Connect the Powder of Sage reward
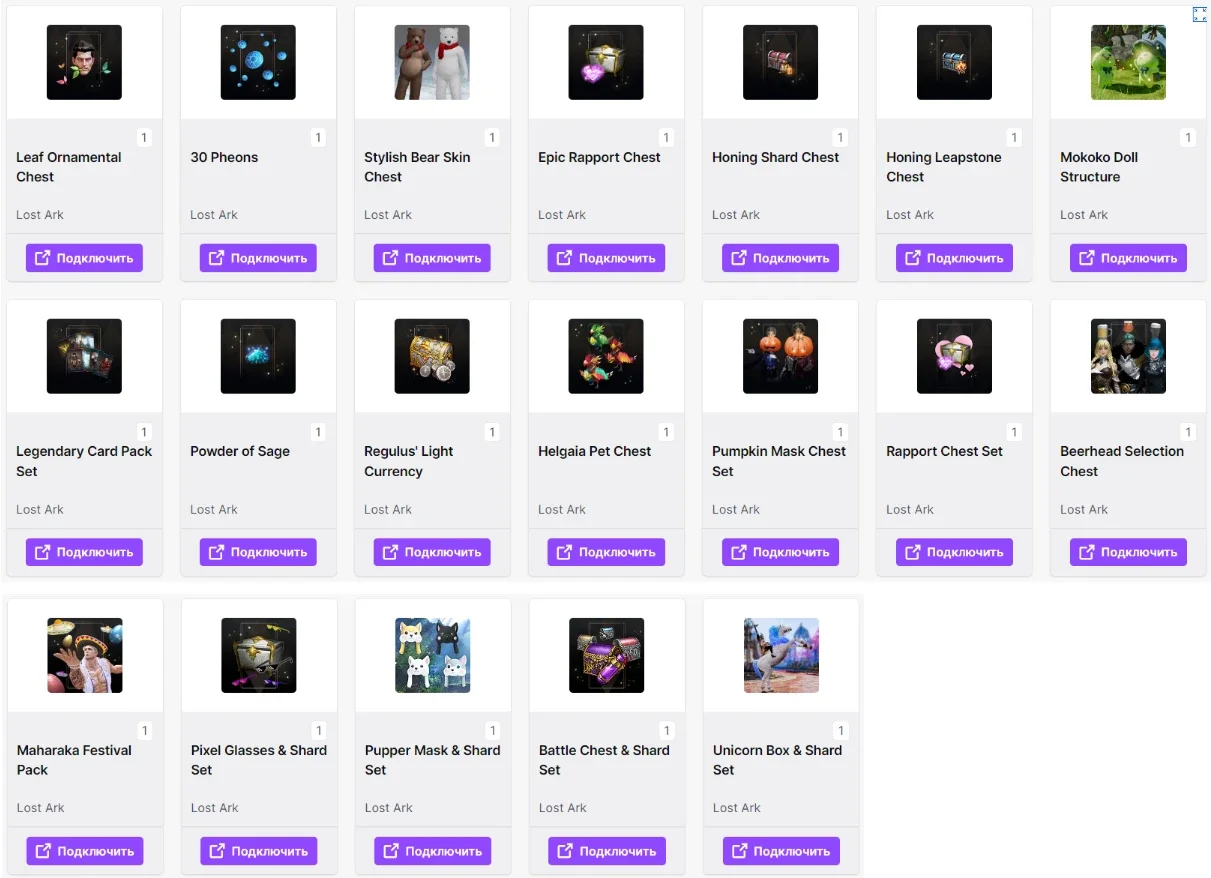1211x878 pixels. pyautogui.click(x=258, y=552)
